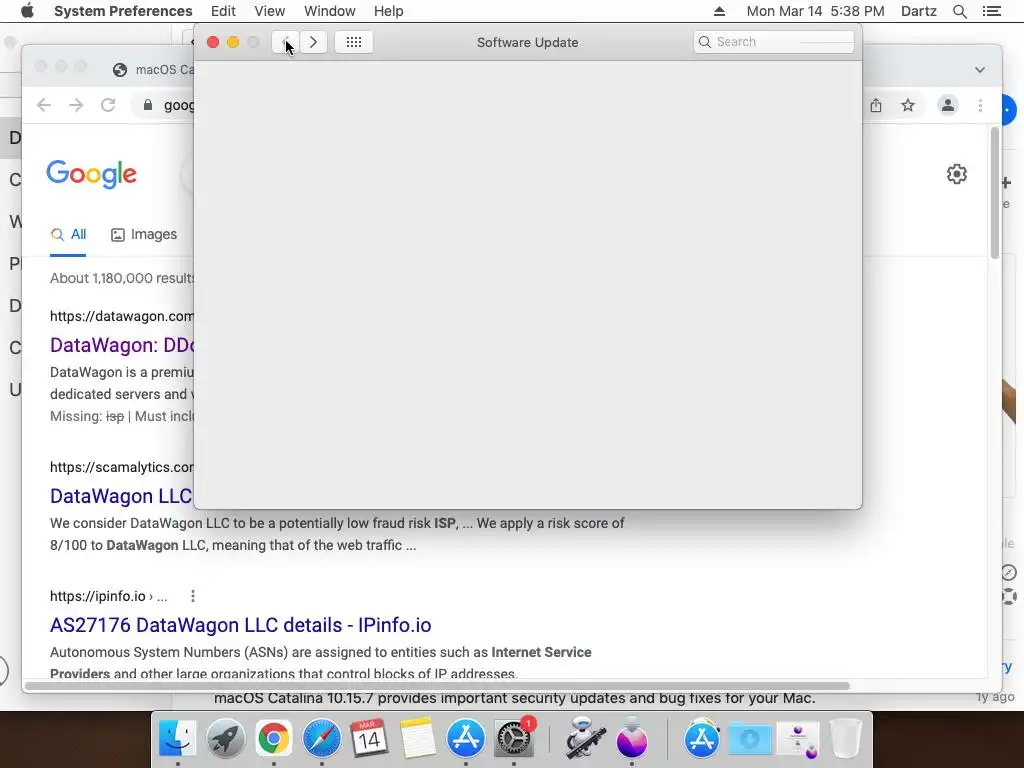Open Calendar from the Dock

370,739
